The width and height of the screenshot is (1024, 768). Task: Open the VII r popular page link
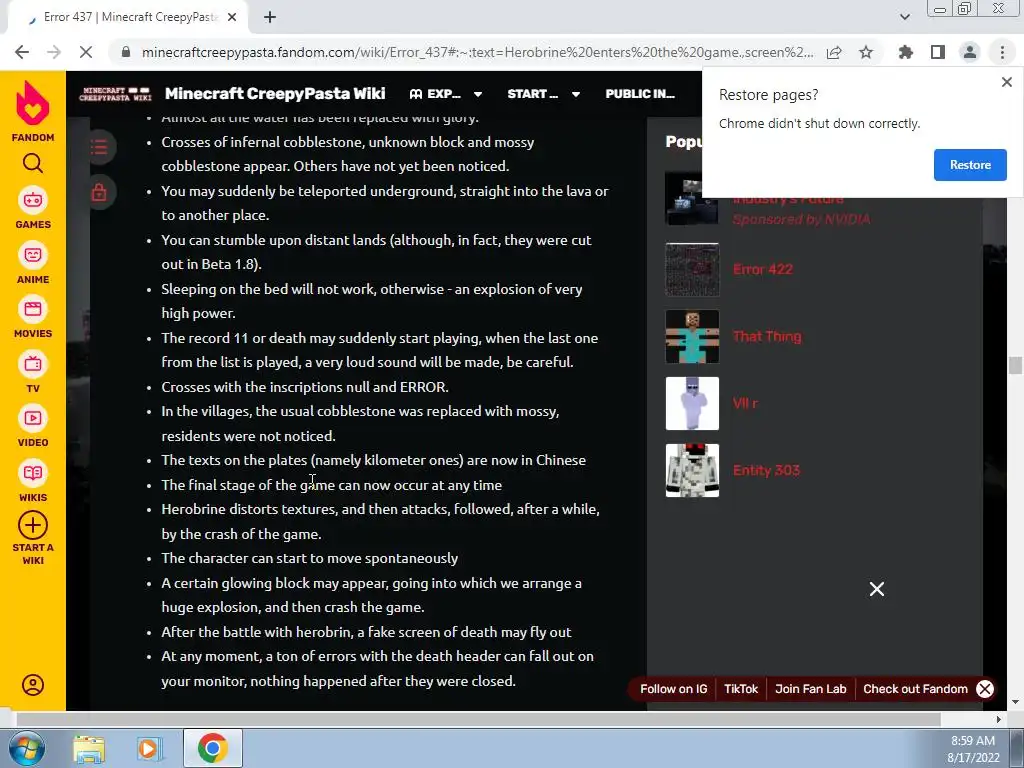(x=745, y=404)
